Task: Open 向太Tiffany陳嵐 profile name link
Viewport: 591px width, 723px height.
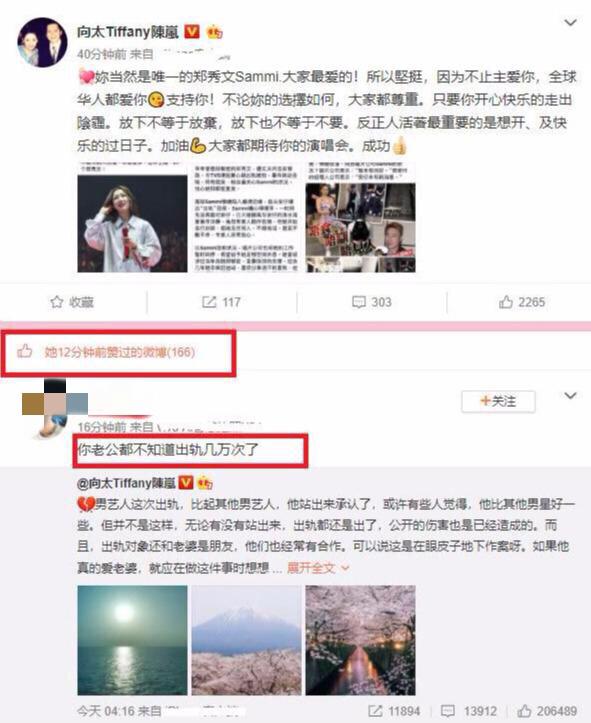Action: click(128, 32)
